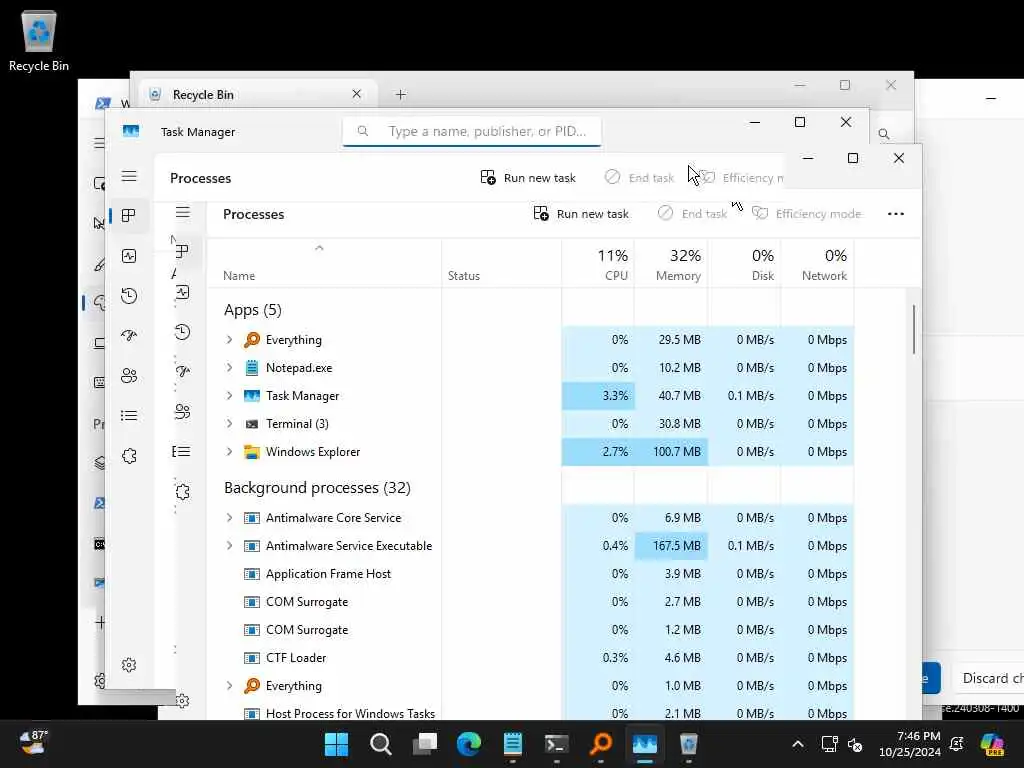
Task: Expand Terminal (3) process row
Action: click(x=229, y=424)
